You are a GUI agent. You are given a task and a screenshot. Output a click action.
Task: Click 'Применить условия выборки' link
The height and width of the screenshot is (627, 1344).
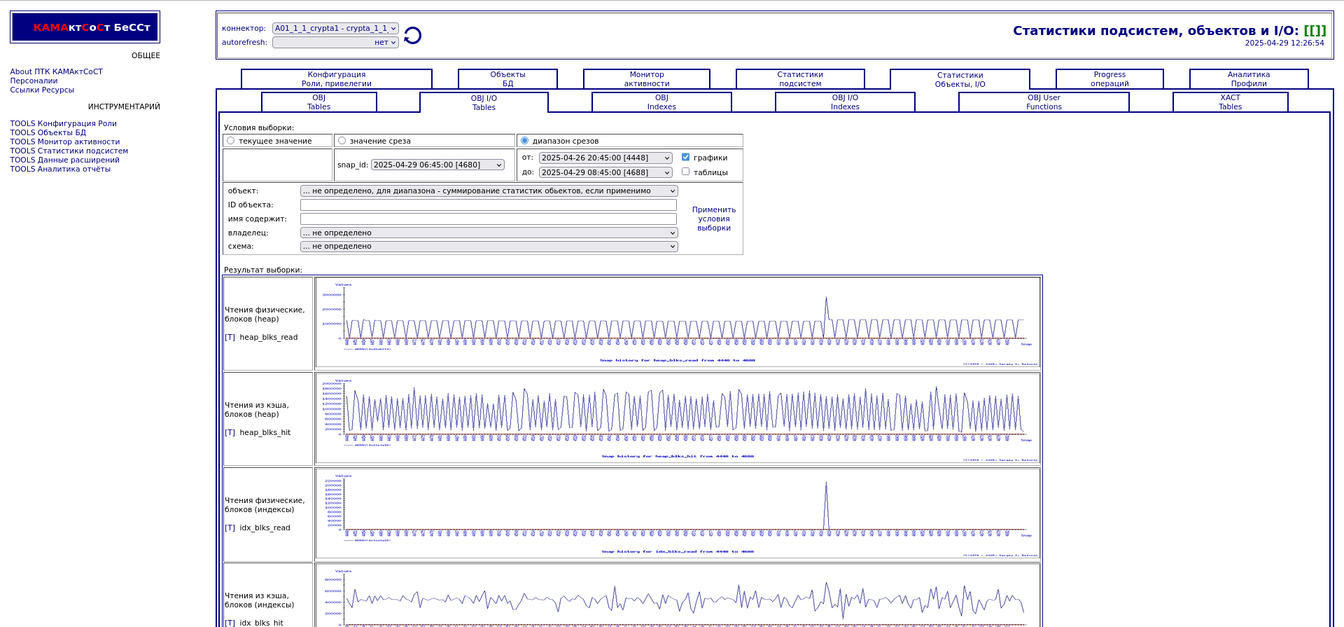click(x=713, y=218)
